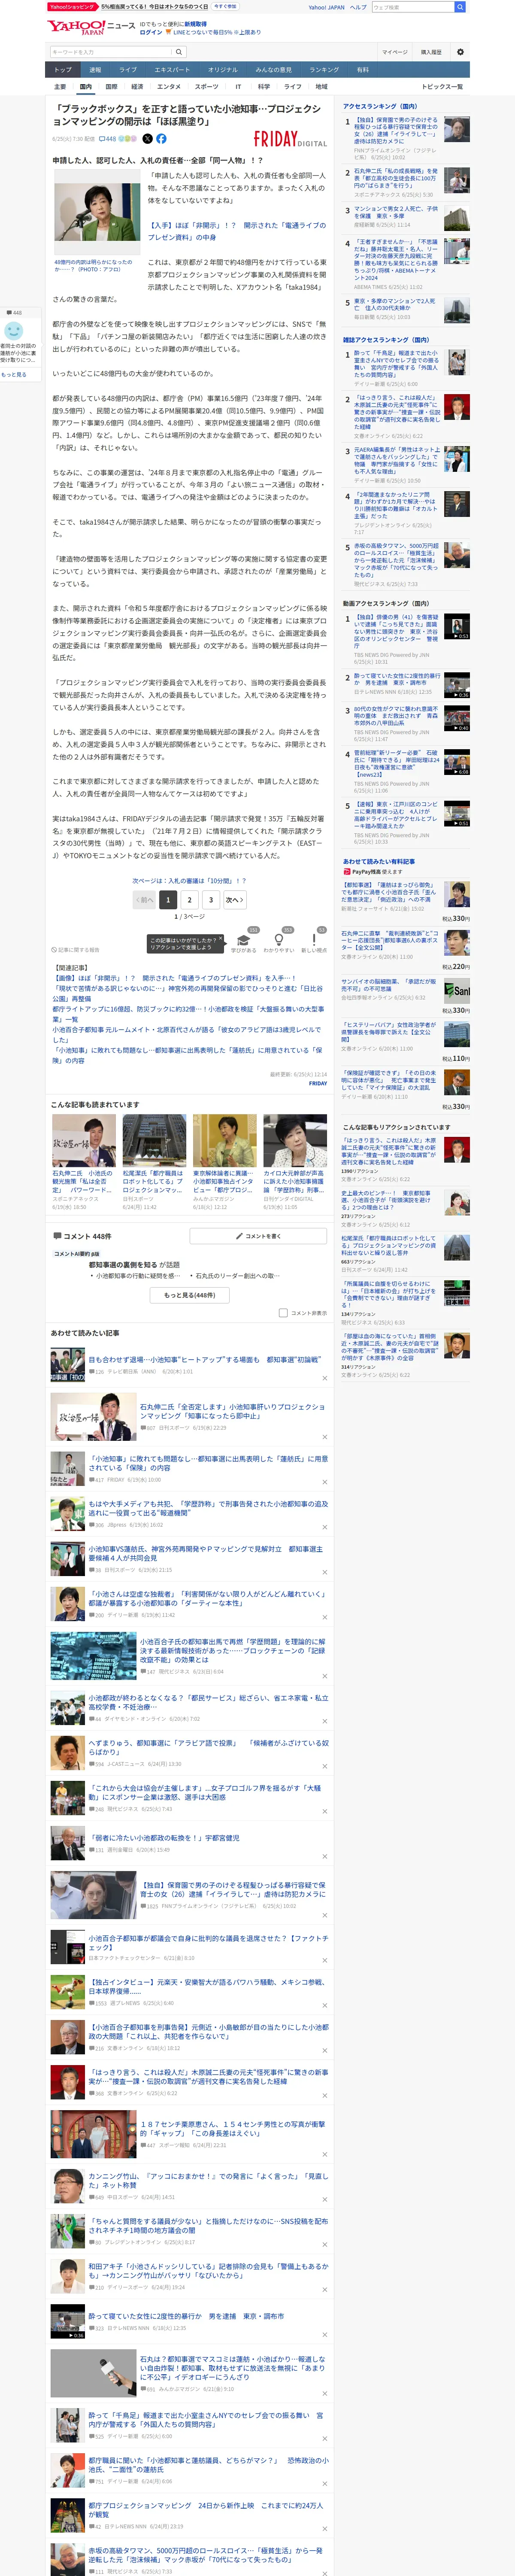Click the もっと見る(448件) button
The height and width of the screenshot is (2576, 515).
coord(190,1295)
